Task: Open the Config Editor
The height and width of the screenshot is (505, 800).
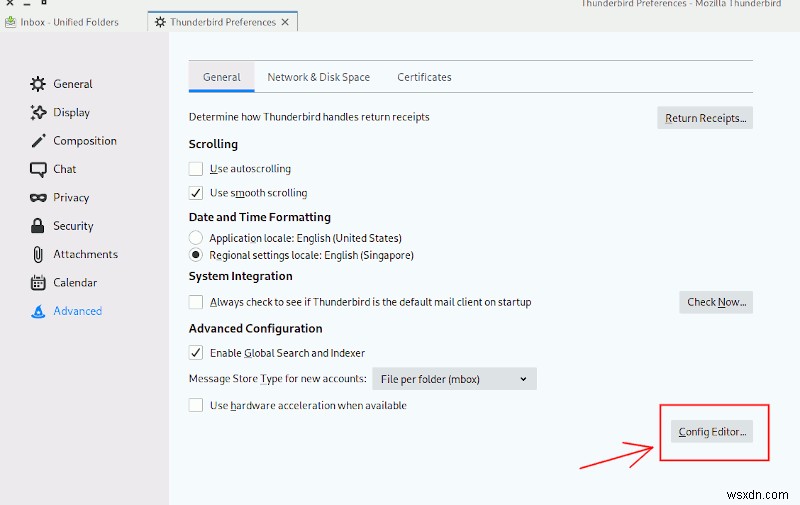Action: (712, 432)
